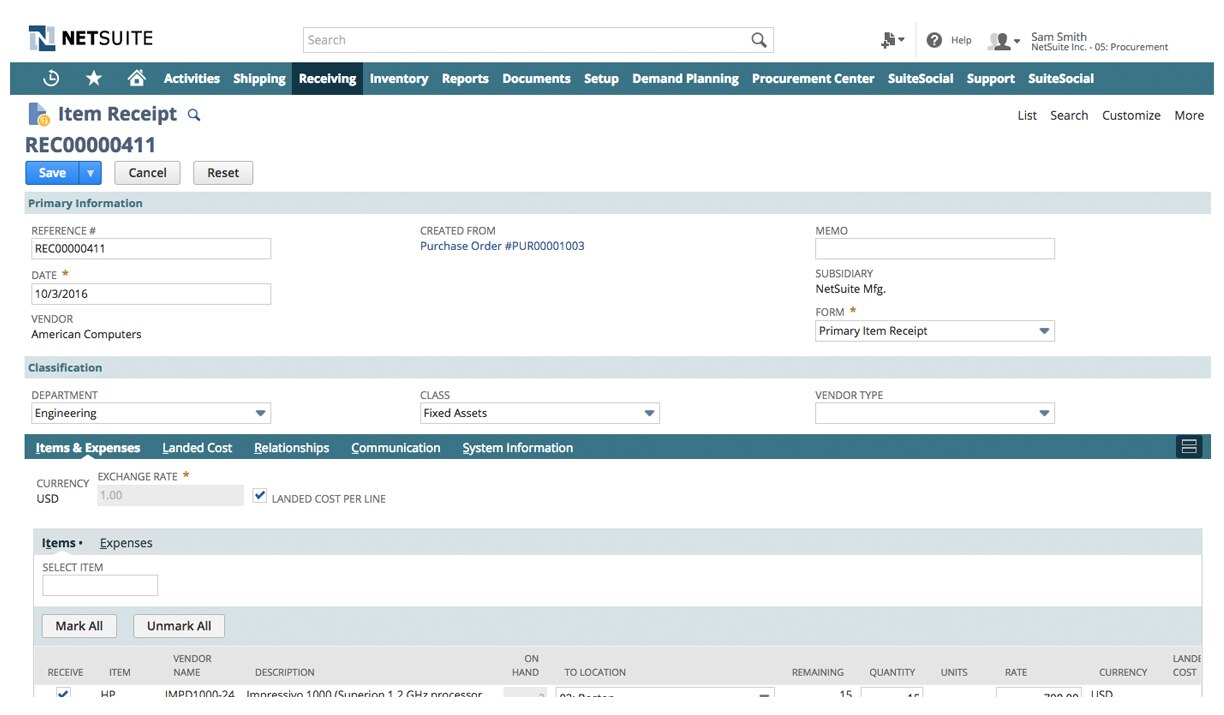Click the Help question mark icon
1224x715 pixels.
tap(934, 40)
